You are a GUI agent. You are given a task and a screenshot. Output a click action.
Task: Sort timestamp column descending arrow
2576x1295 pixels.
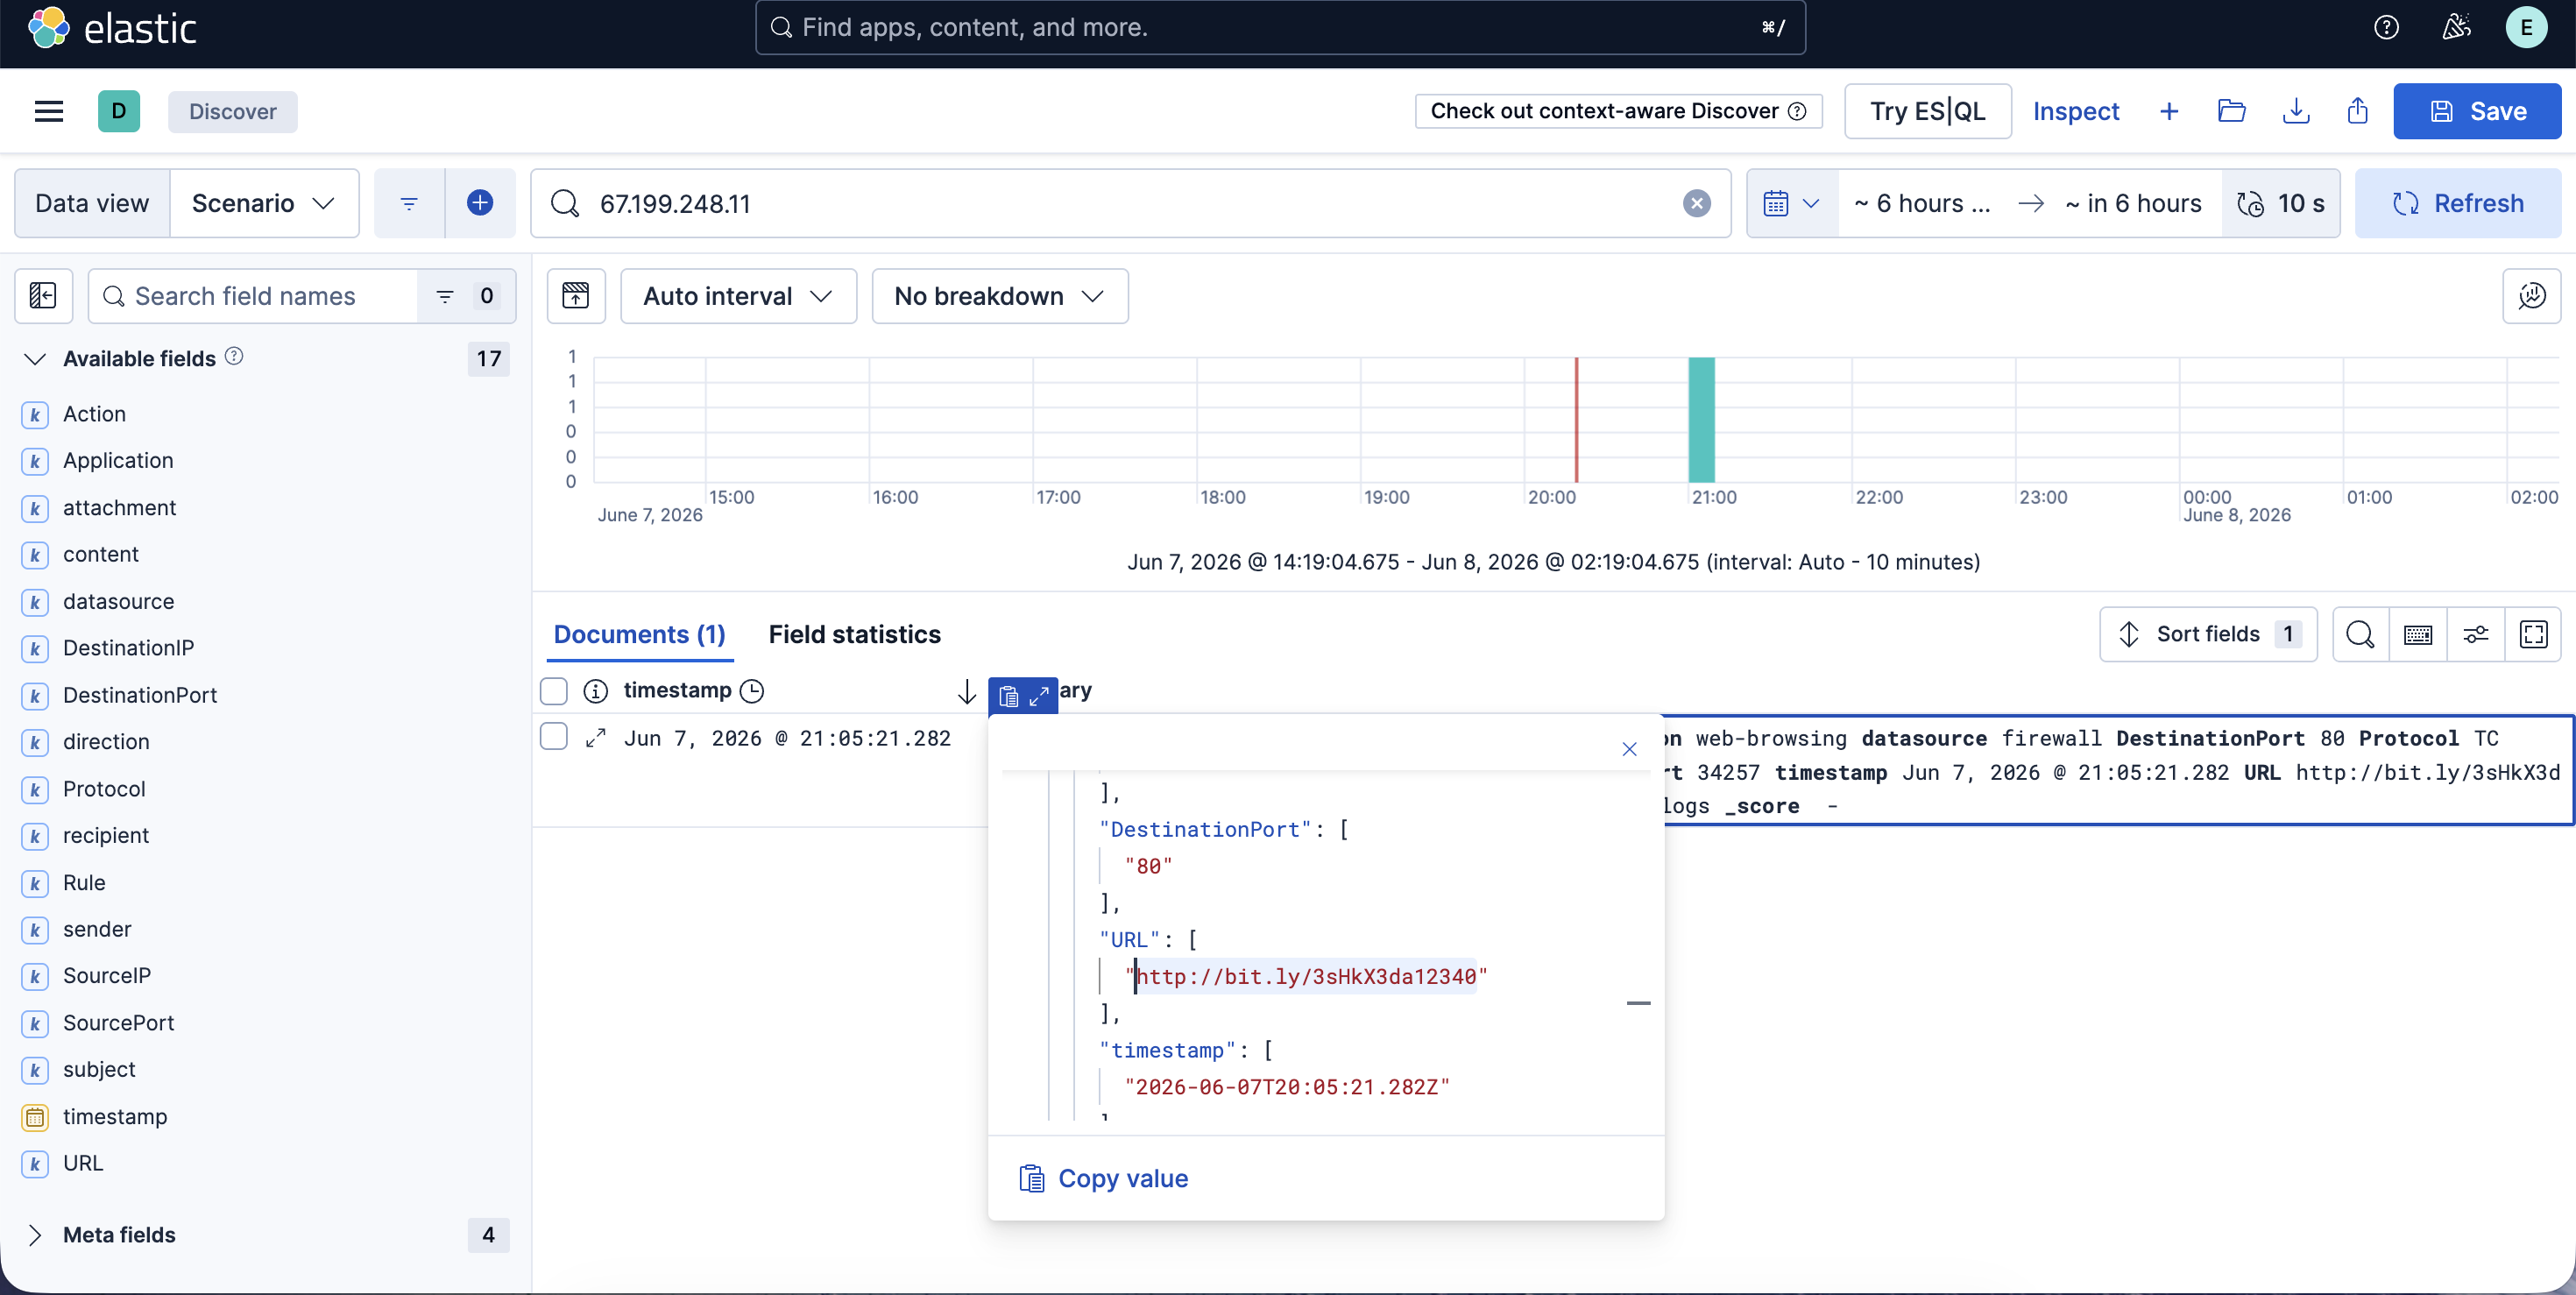click(x=966, y=691)
